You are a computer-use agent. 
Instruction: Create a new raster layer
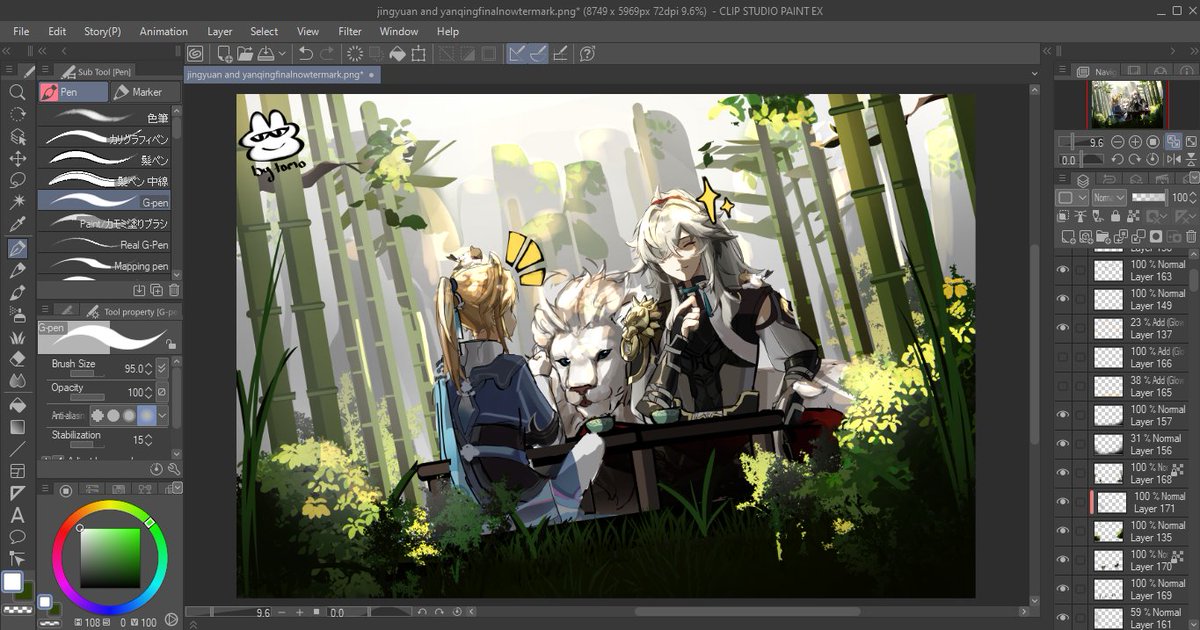1067,237
